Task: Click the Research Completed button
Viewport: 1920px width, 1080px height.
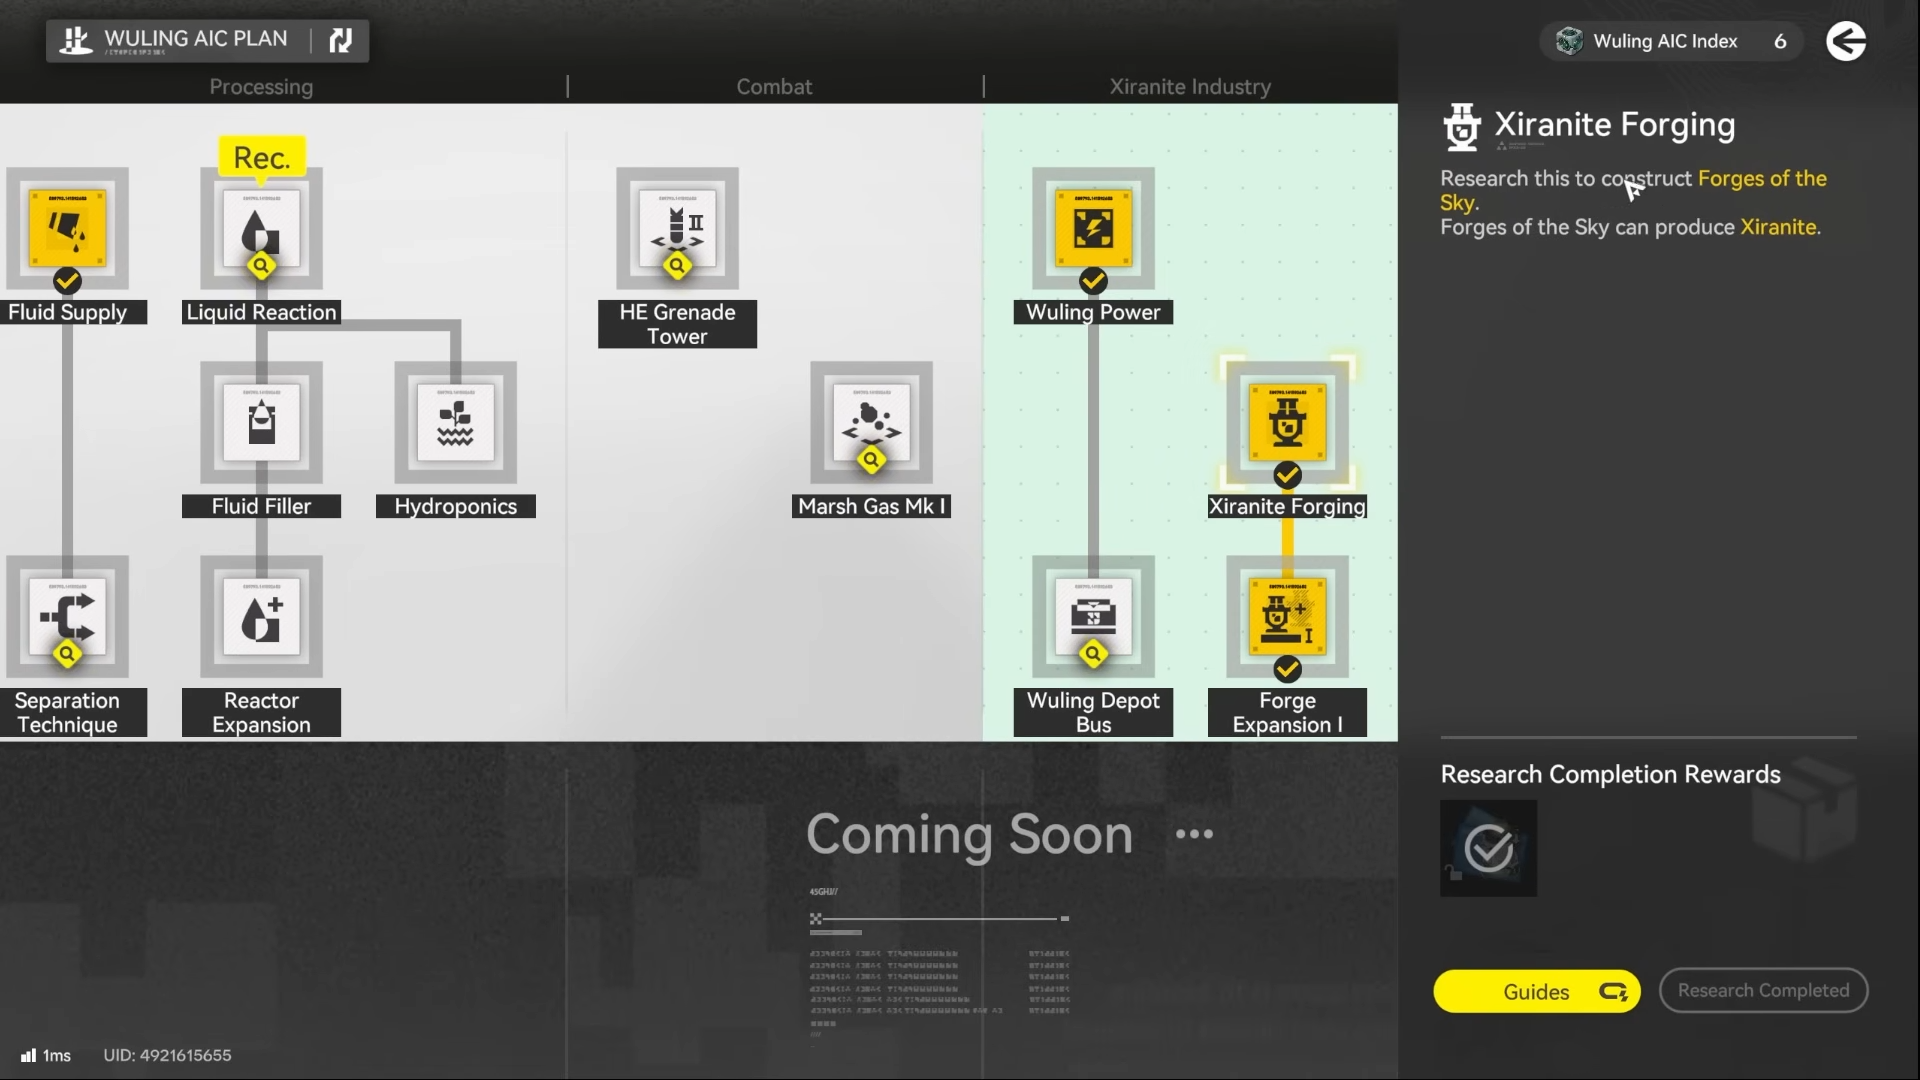Action: tap(1763, 990)
